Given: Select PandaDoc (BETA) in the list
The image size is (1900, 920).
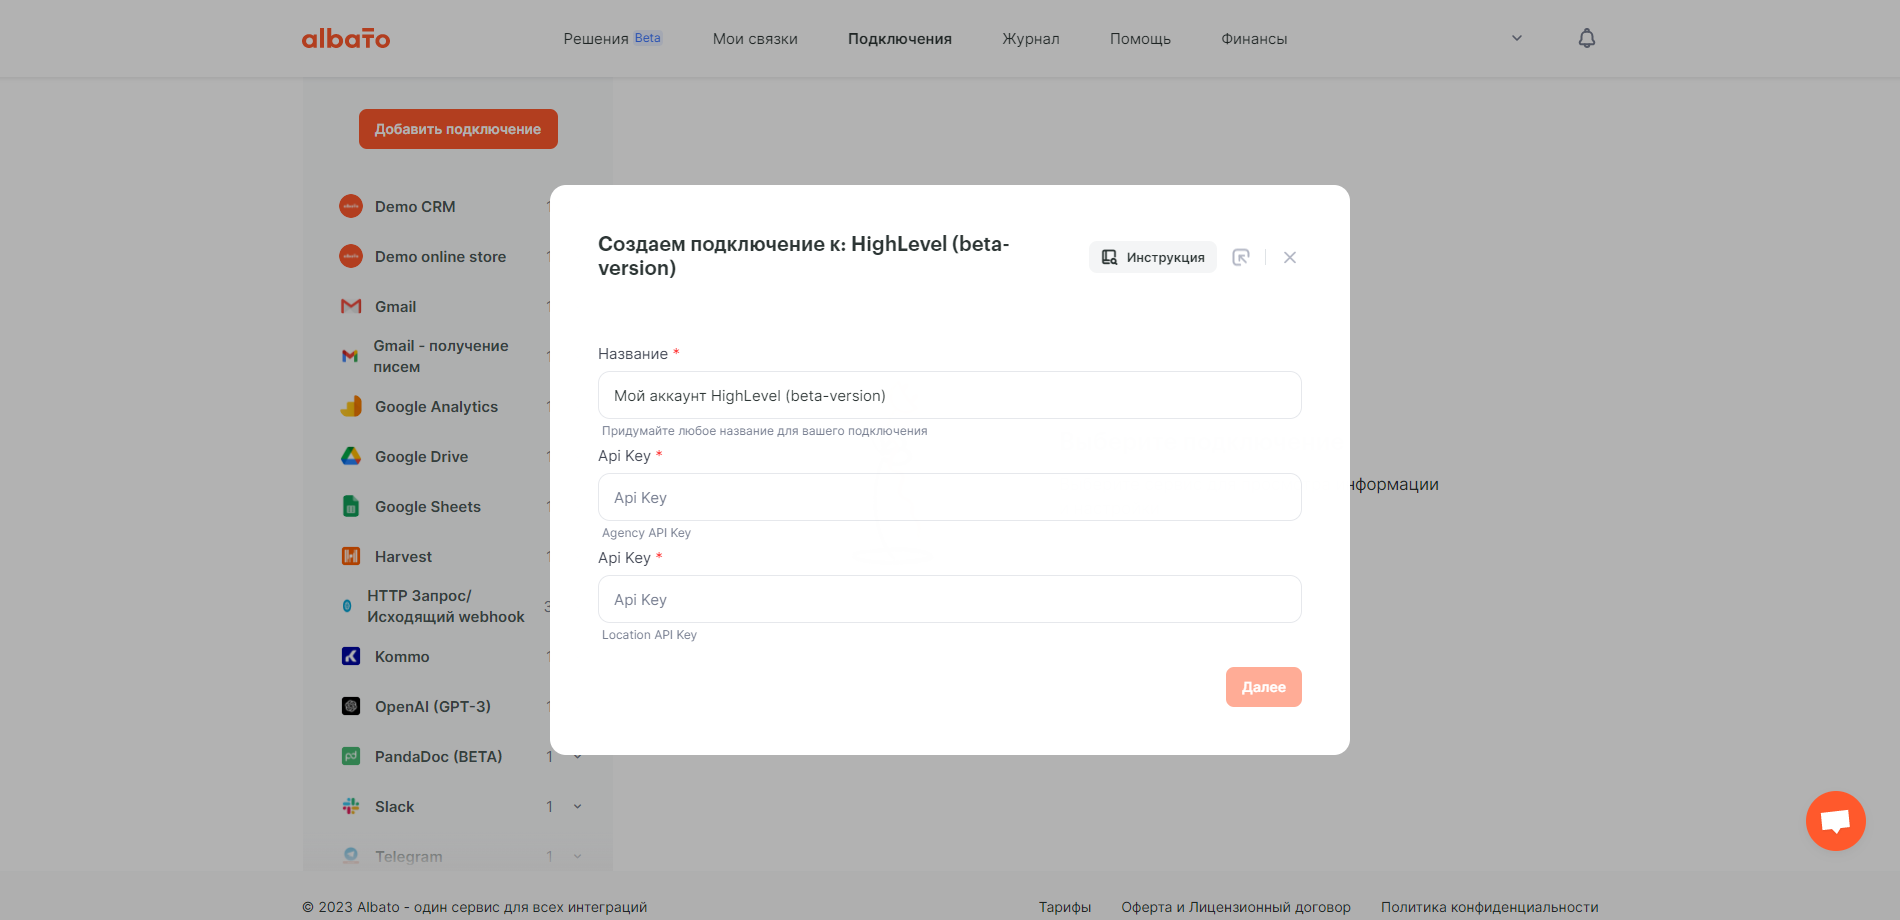Looking at the screenshot, I should pos(439,756).
